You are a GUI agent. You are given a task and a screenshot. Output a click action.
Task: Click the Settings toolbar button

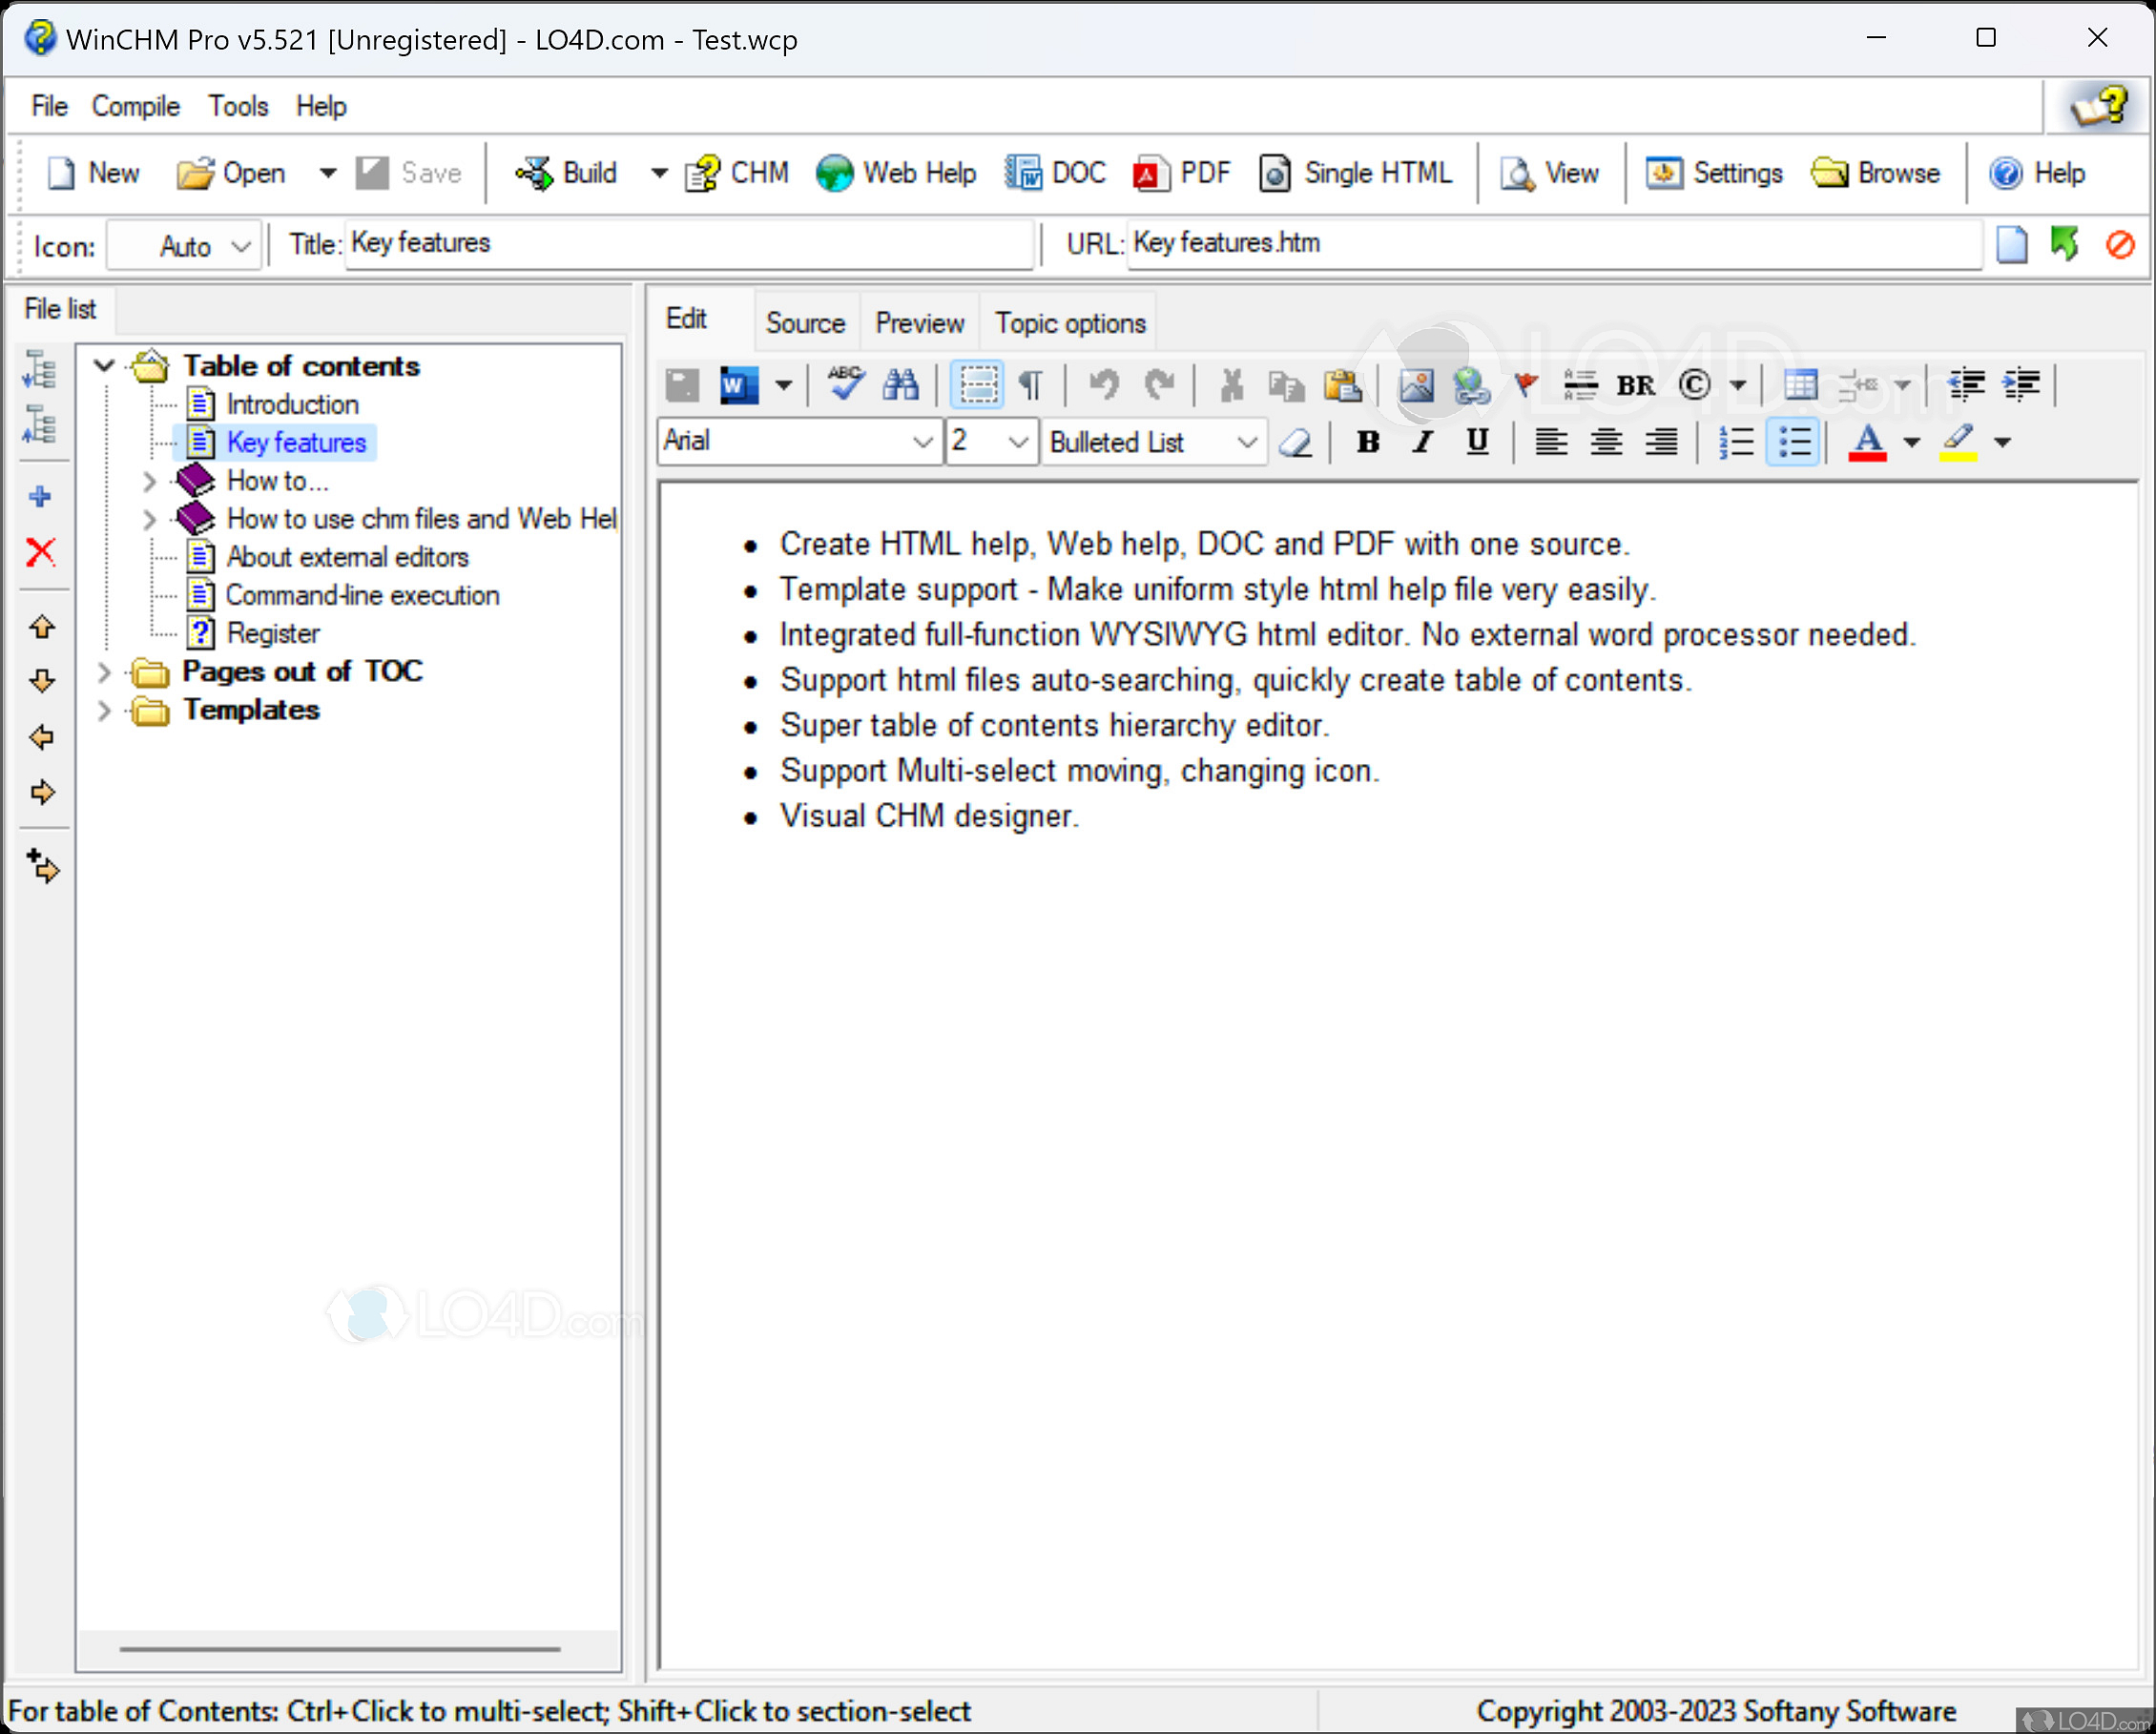tap(1714, 173)
